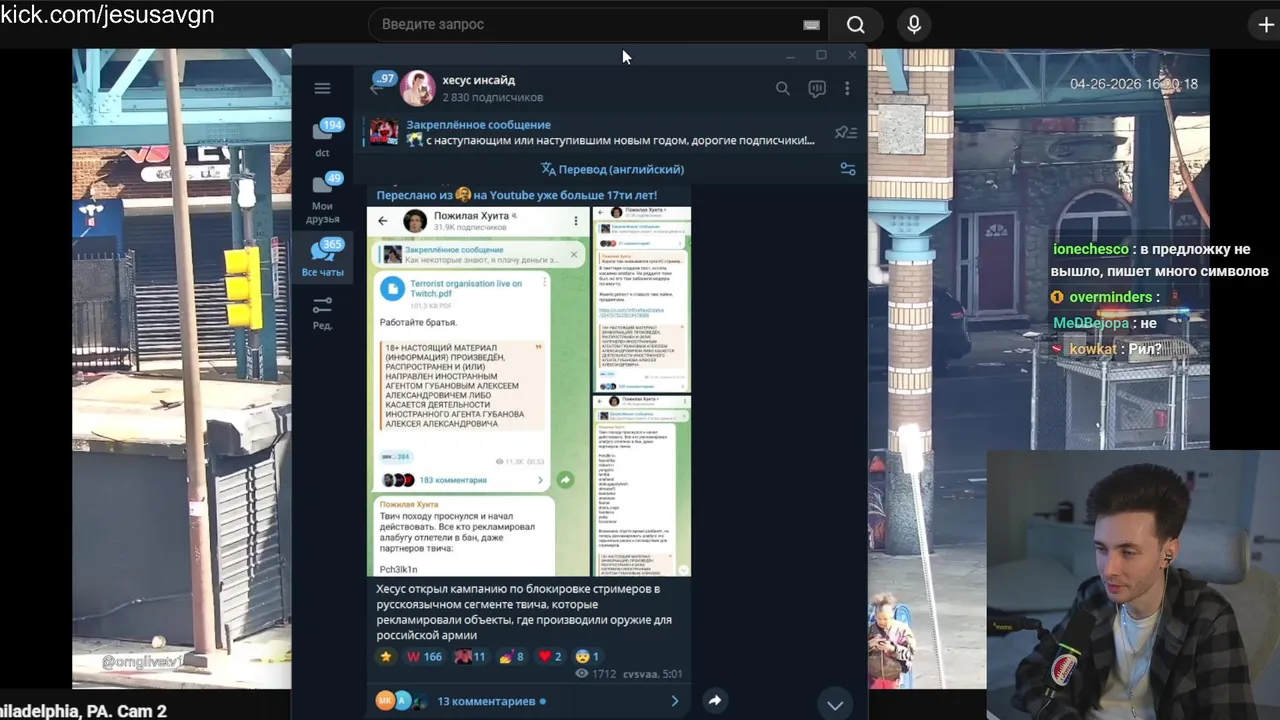Click the reaction showing count 8
The image size is (1280, 720).
pos(512,656)
